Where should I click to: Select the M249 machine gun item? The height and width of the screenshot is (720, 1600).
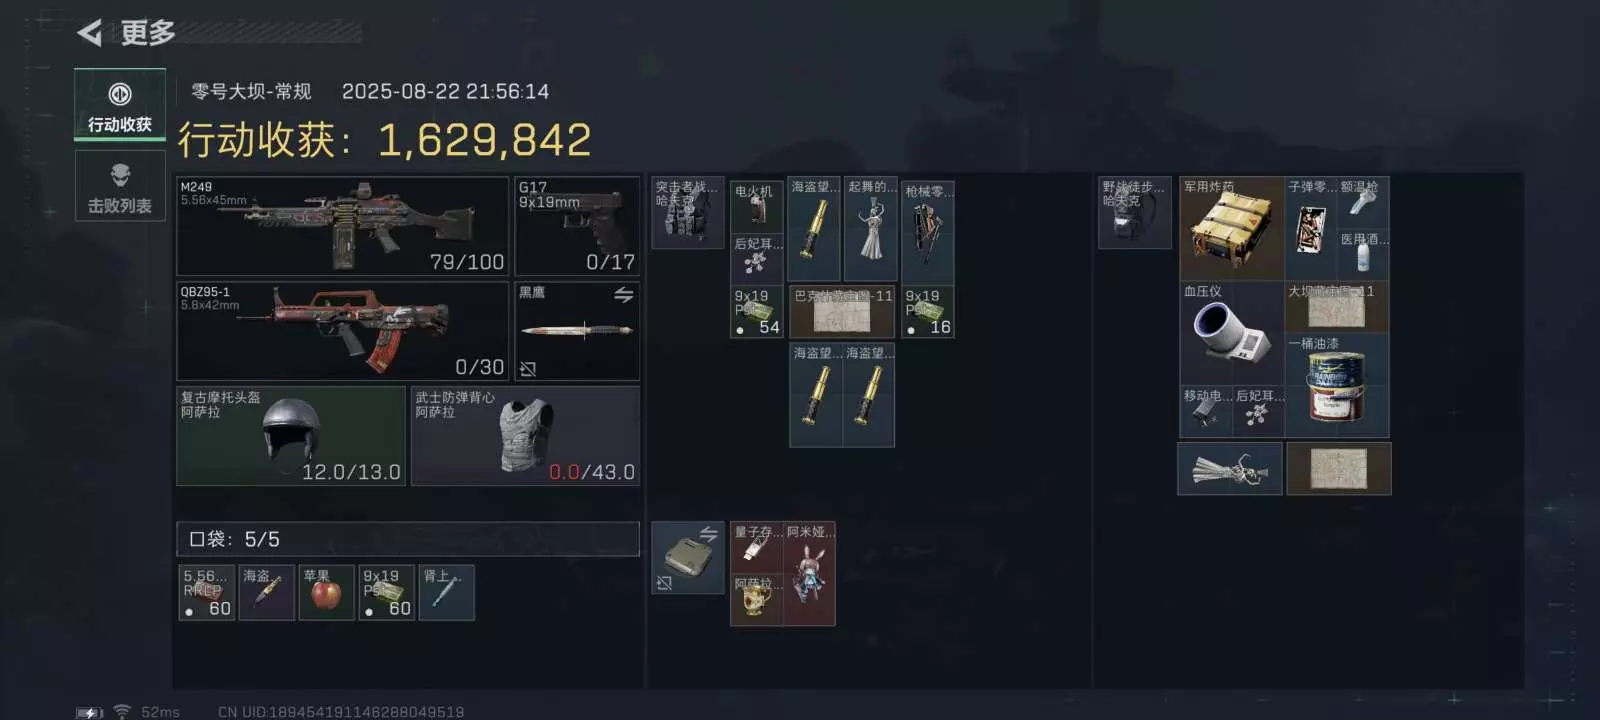point(343,227)
